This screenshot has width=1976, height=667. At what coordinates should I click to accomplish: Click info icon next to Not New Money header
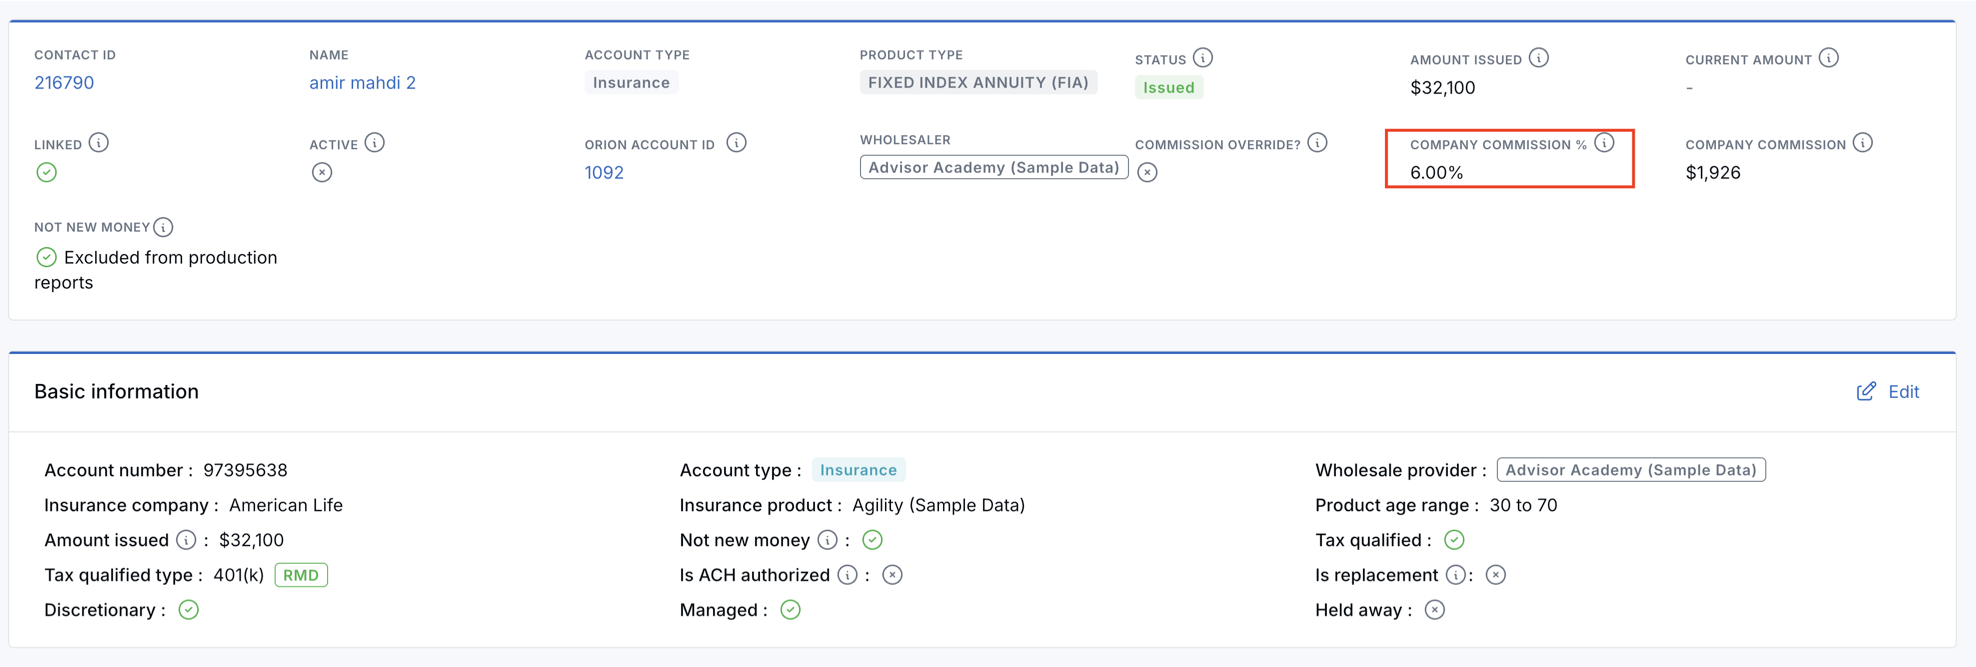point(163,227)
